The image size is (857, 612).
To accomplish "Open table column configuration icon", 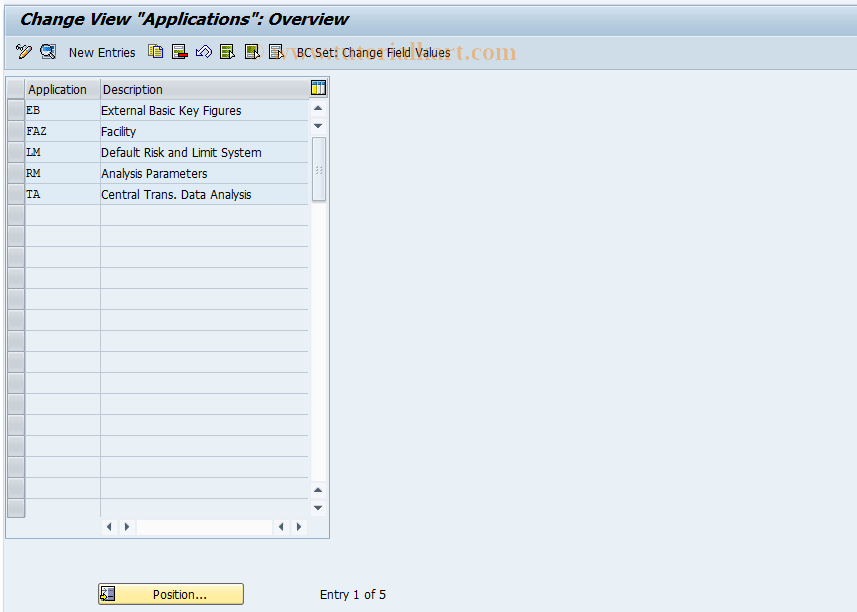I will pos(318,88).
